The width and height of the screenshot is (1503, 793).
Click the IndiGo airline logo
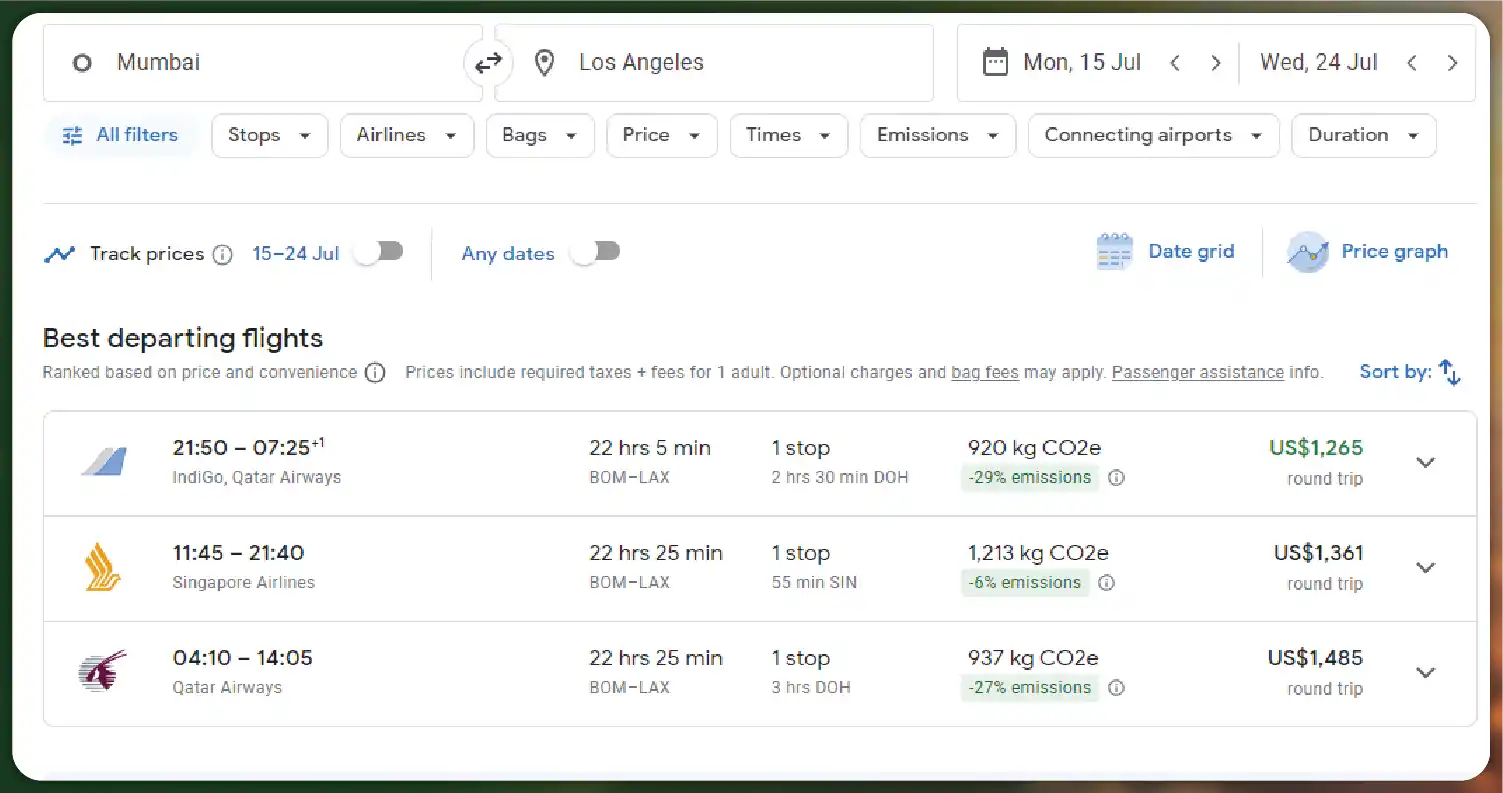103,462
